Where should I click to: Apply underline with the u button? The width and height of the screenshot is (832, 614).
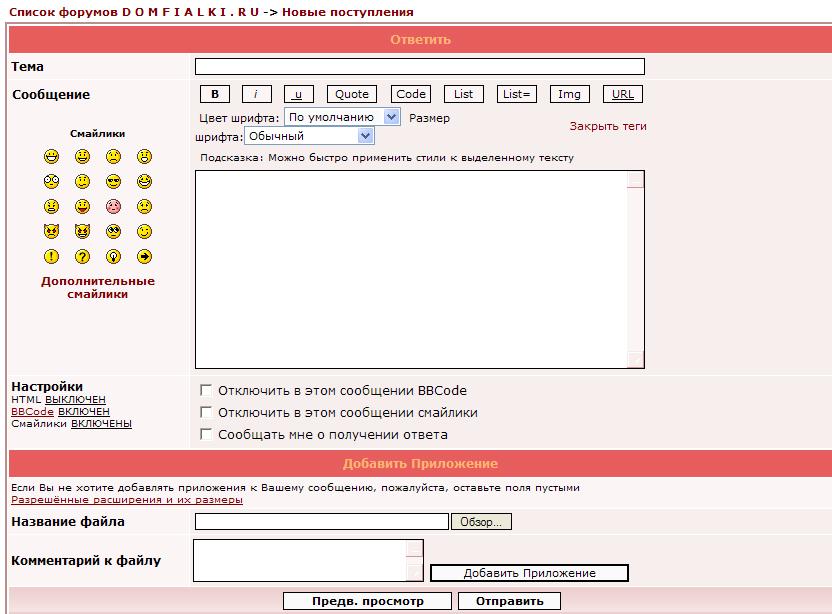coord(299,94)
